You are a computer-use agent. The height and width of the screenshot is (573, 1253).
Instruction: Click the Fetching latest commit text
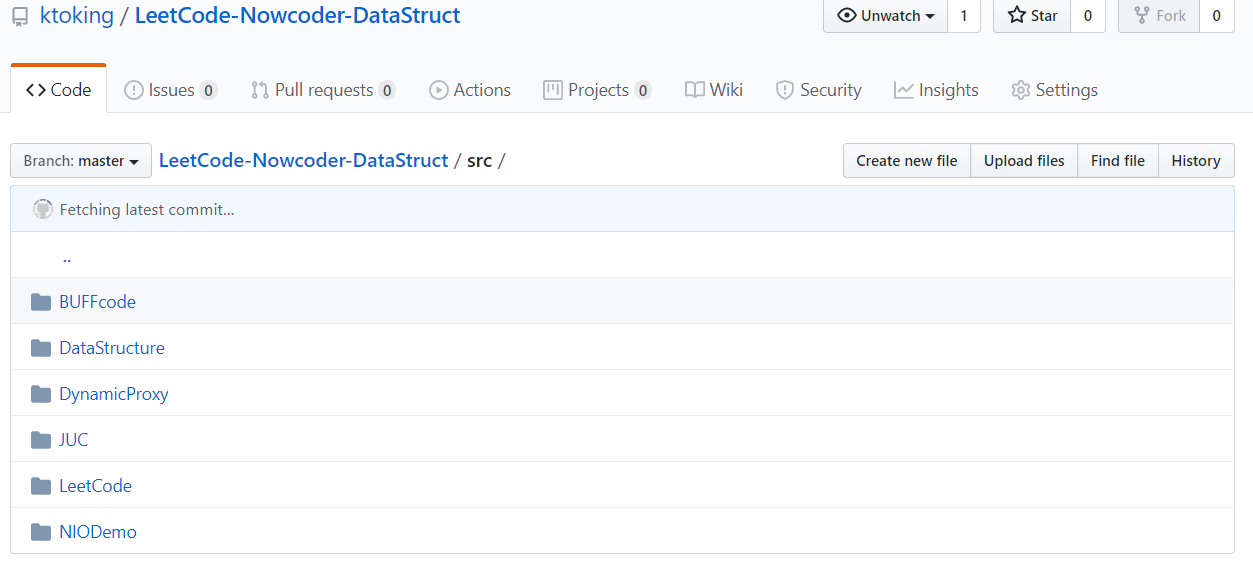(x=147, y=210)
